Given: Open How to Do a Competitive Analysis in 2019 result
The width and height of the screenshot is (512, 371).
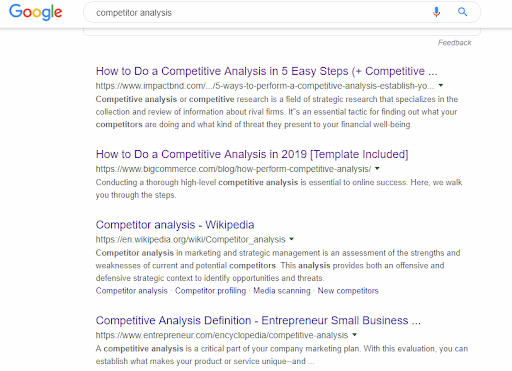Looking at the screenshot, I should coord(252,154).
